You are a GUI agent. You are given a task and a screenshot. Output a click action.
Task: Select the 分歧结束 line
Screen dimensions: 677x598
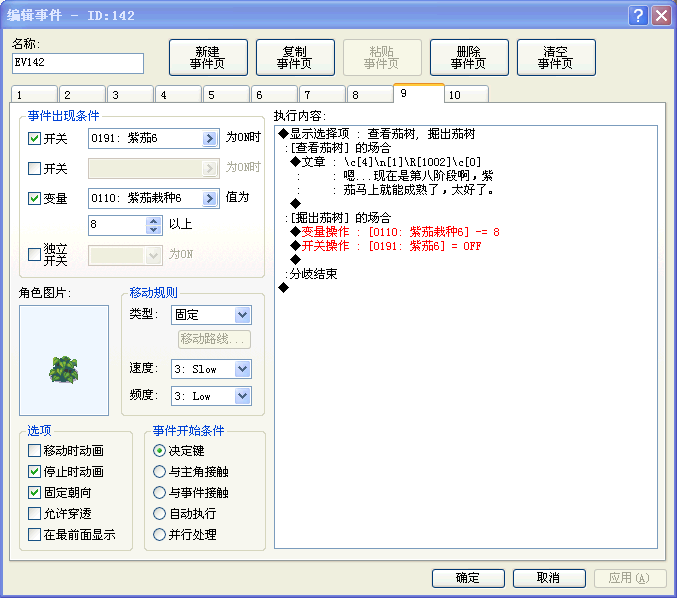311,274
